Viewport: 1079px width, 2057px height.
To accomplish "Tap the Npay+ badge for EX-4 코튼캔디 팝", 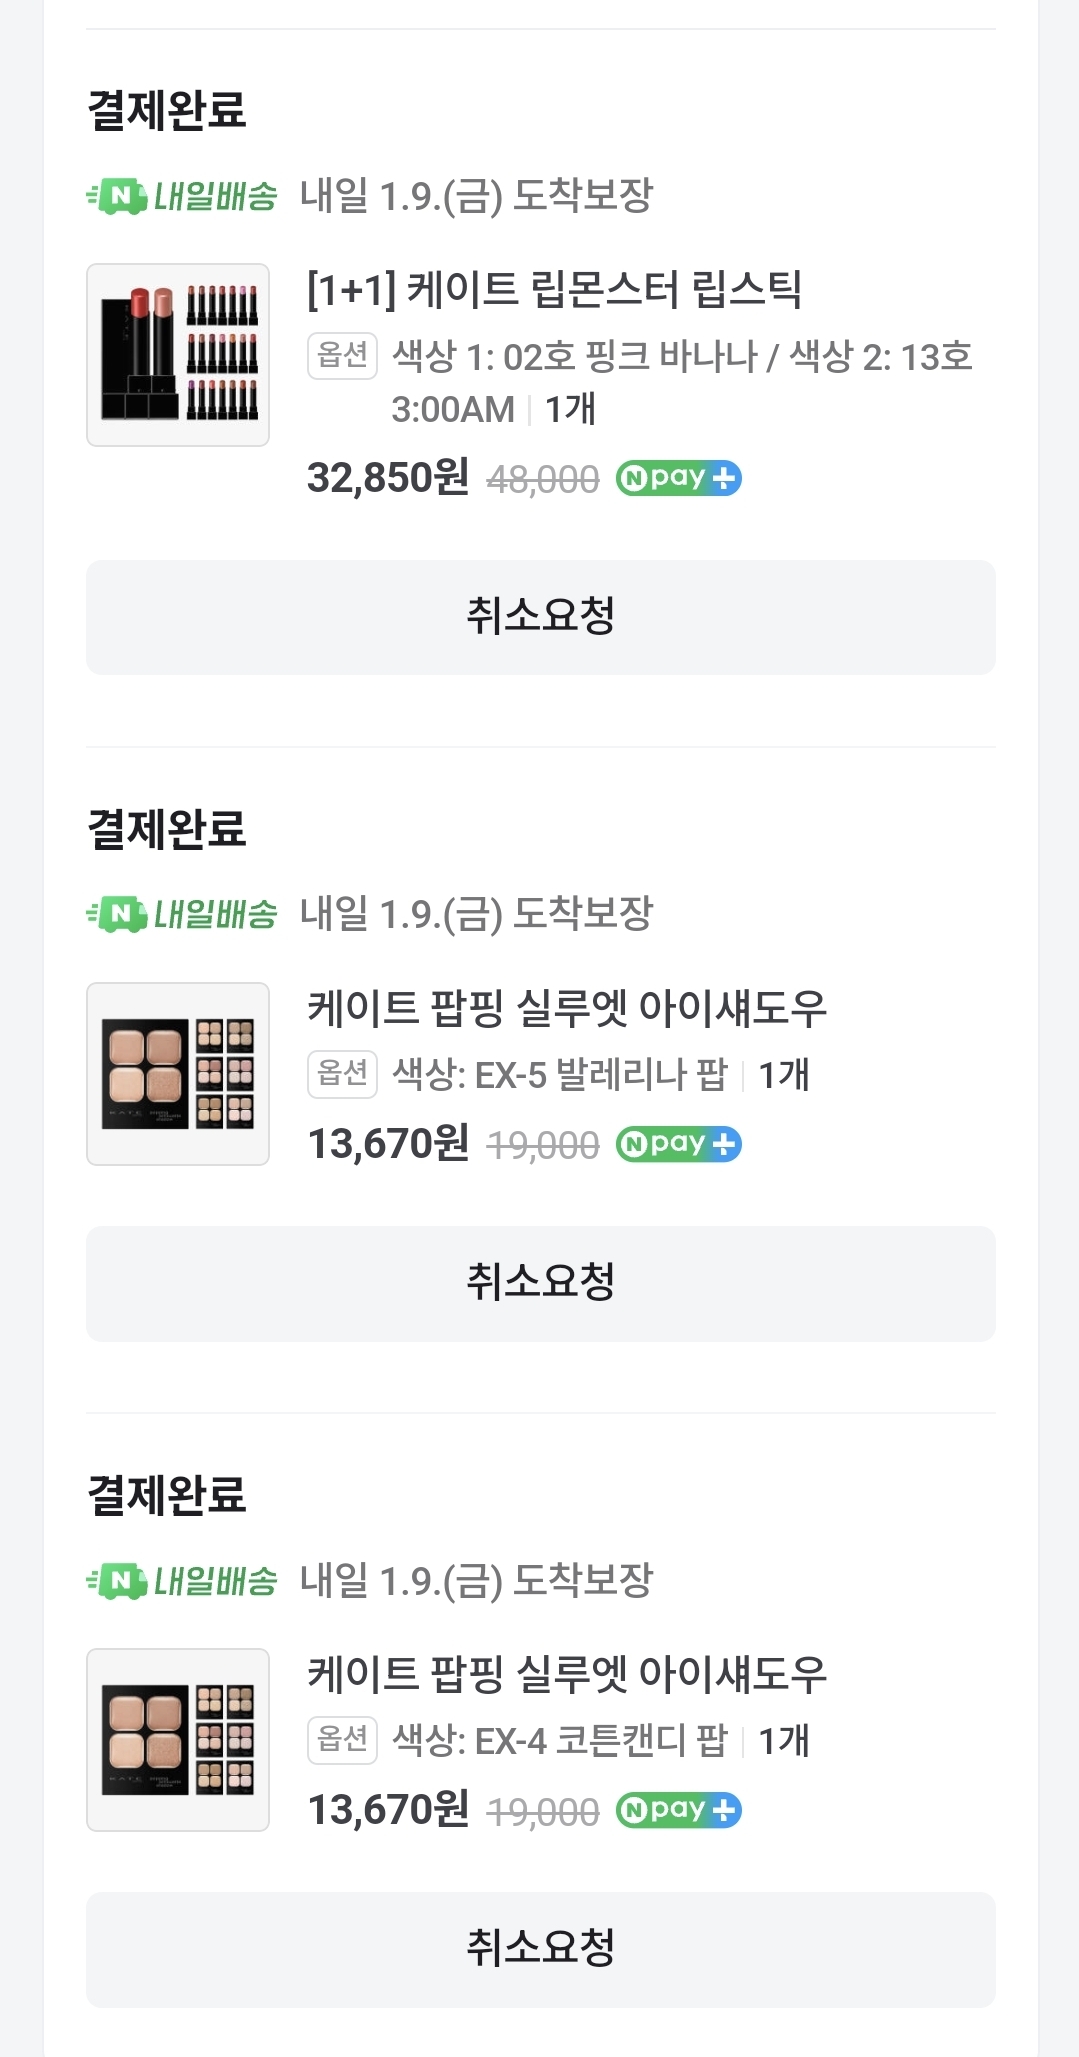I will click(x=678, y=1810).
